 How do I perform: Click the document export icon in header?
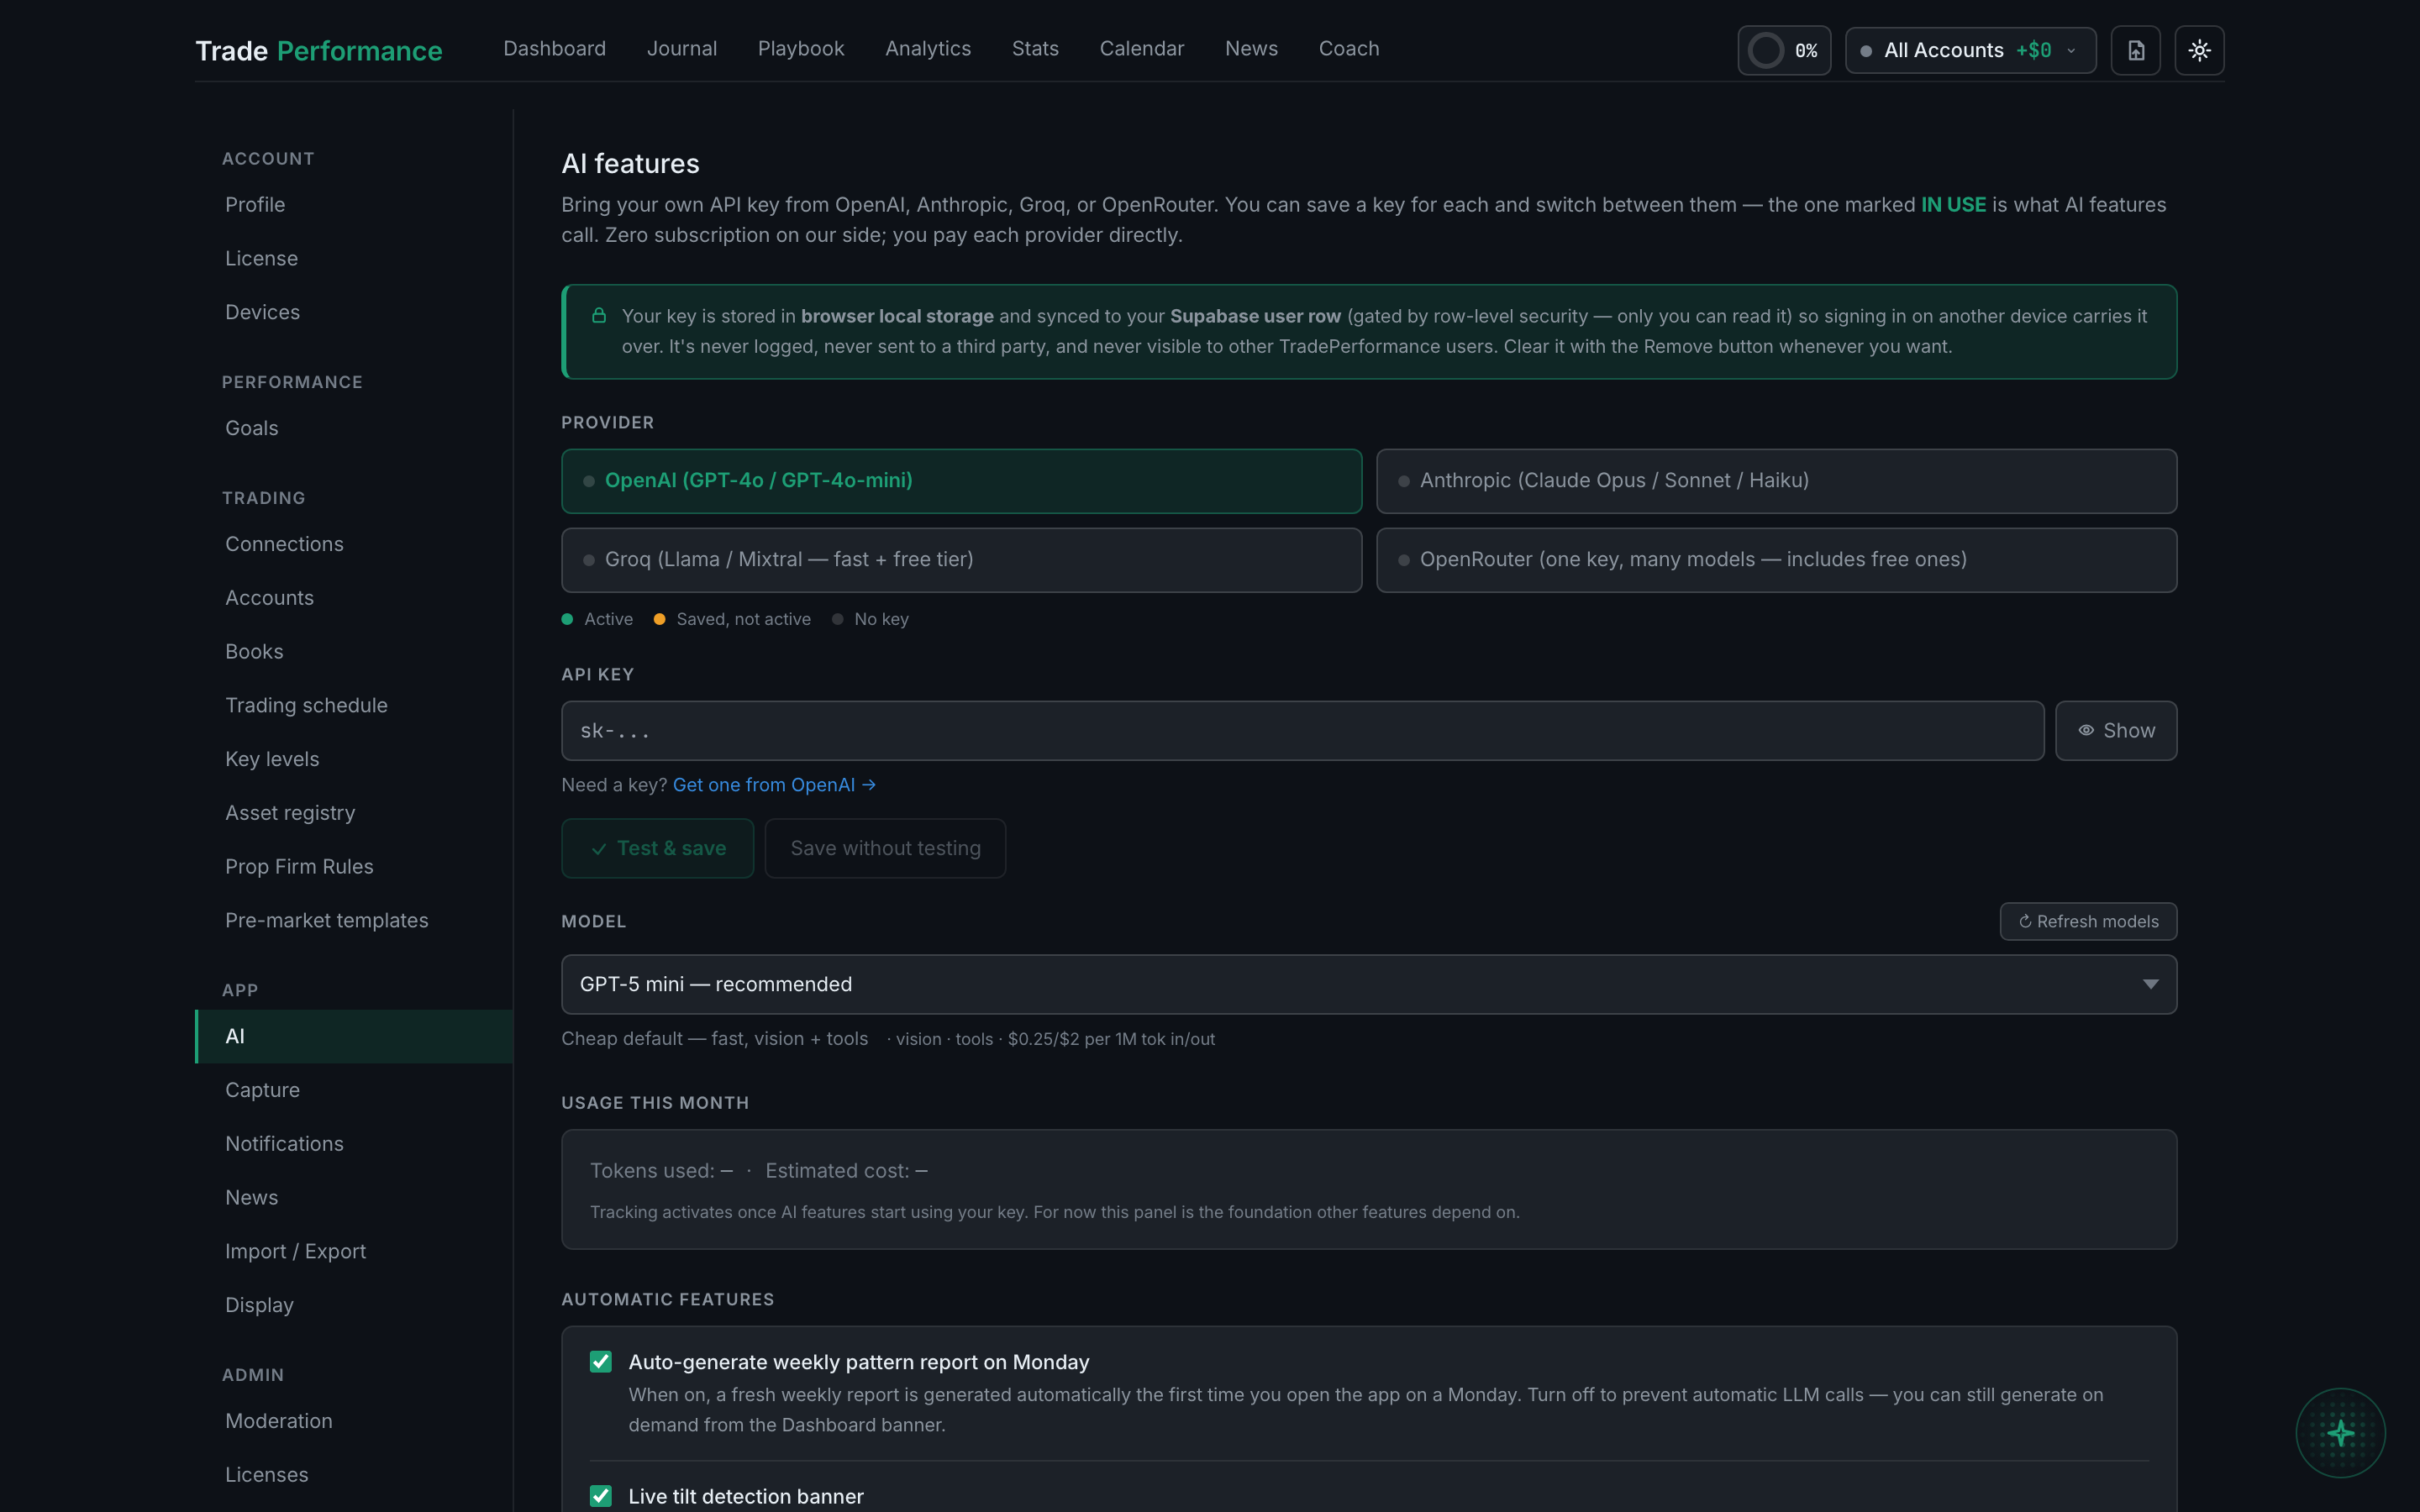(2135, 50)
